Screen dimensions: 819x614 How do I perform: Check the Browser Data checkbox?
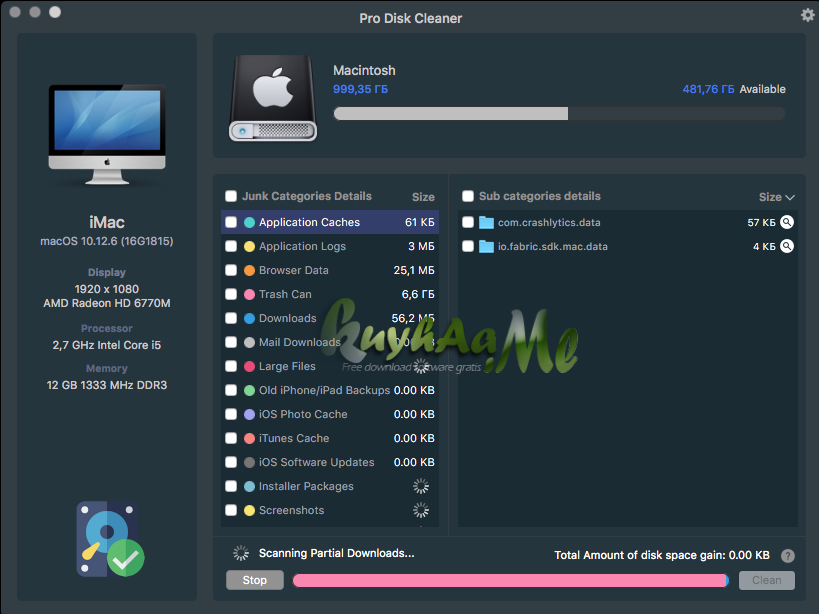tap(231, 270)
